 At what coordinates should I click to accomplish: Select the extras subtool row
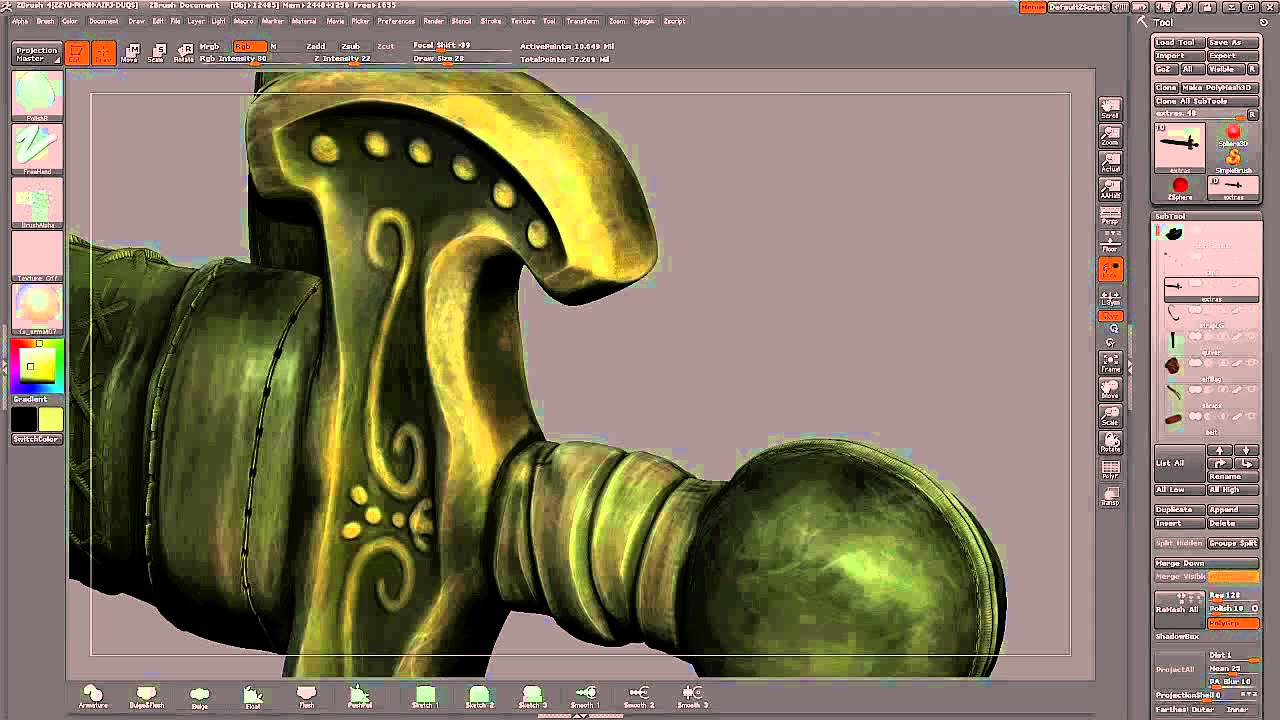pyautogui.click(x=1211, y=290)
